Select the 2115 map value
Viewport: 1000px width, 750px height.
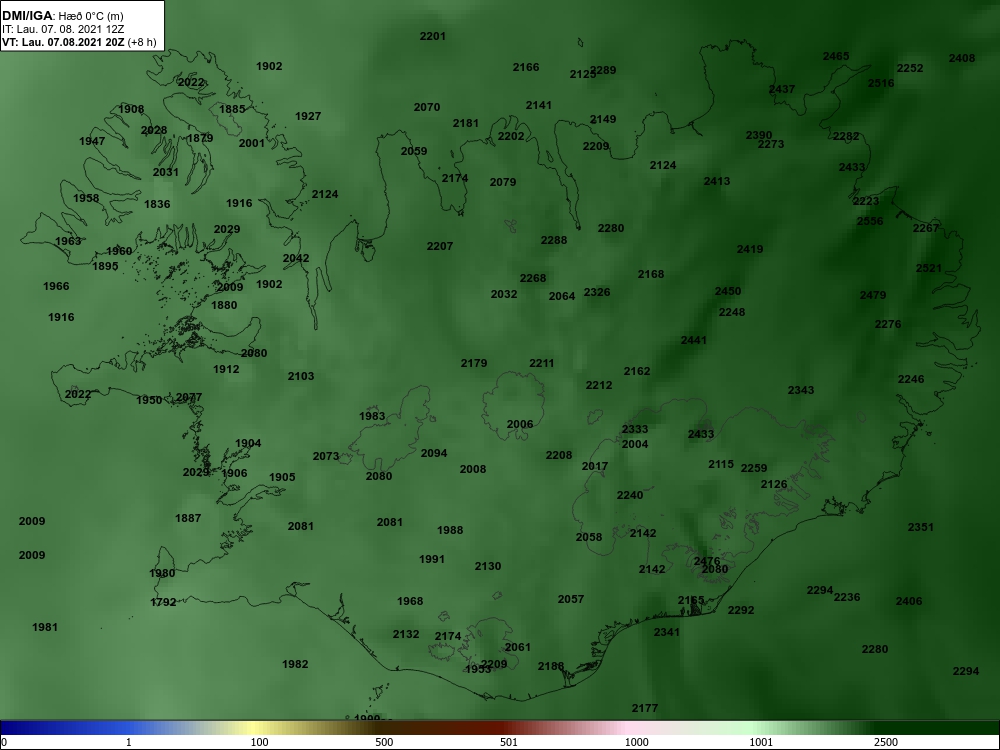click(721, 465)
